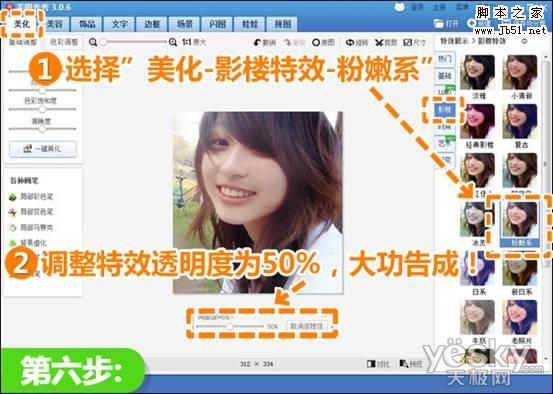
Task: Click the 一键美化 button
Action: 43,149
